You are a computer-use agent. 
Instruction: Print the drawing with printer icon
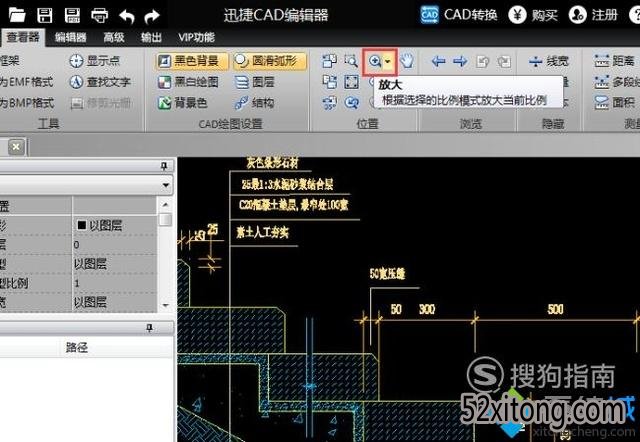[100, 16]
